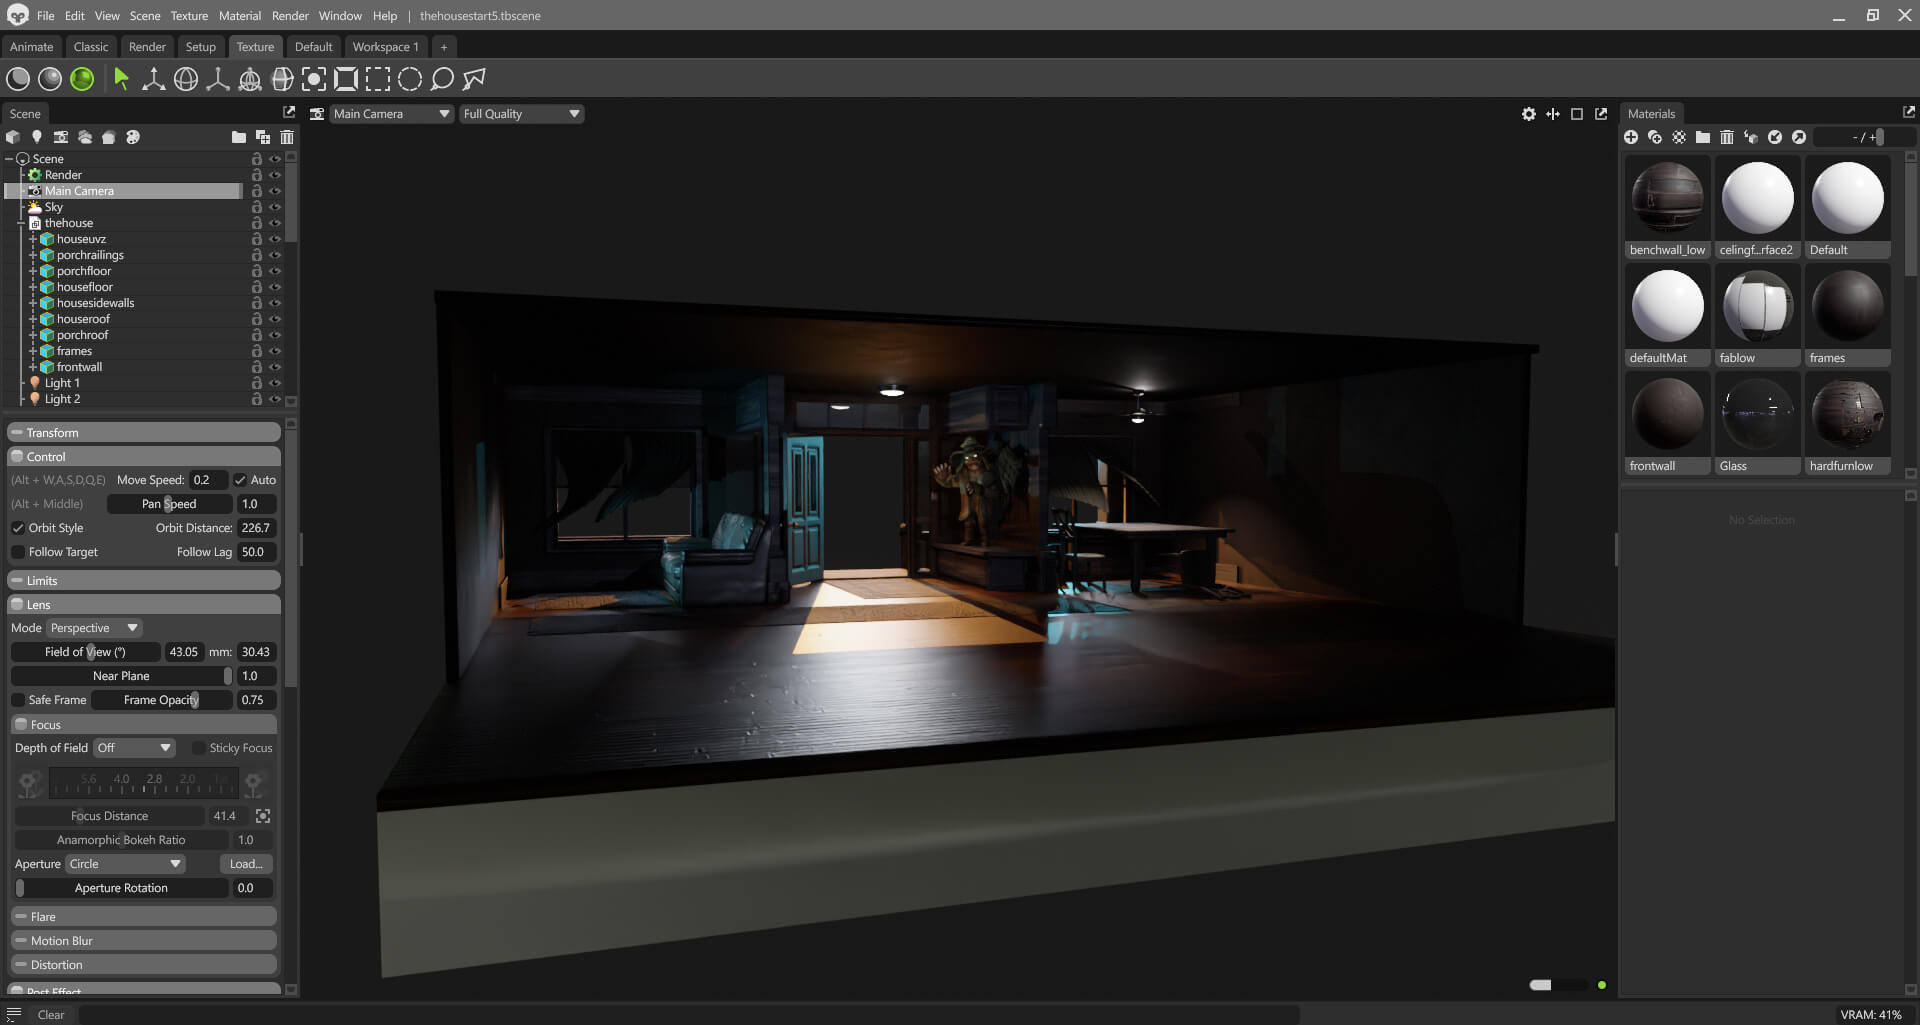Pick the lasso selection tool

(x=442, y=79)
